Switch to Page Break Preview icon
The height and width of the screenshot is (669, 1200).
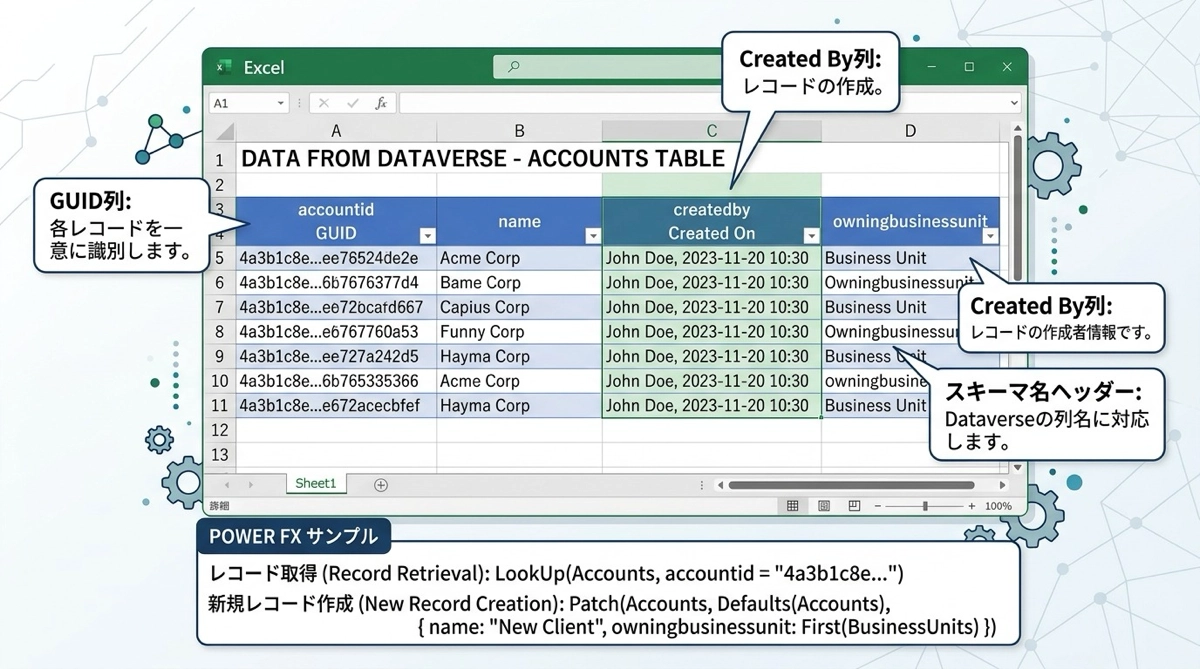point(854,506)
